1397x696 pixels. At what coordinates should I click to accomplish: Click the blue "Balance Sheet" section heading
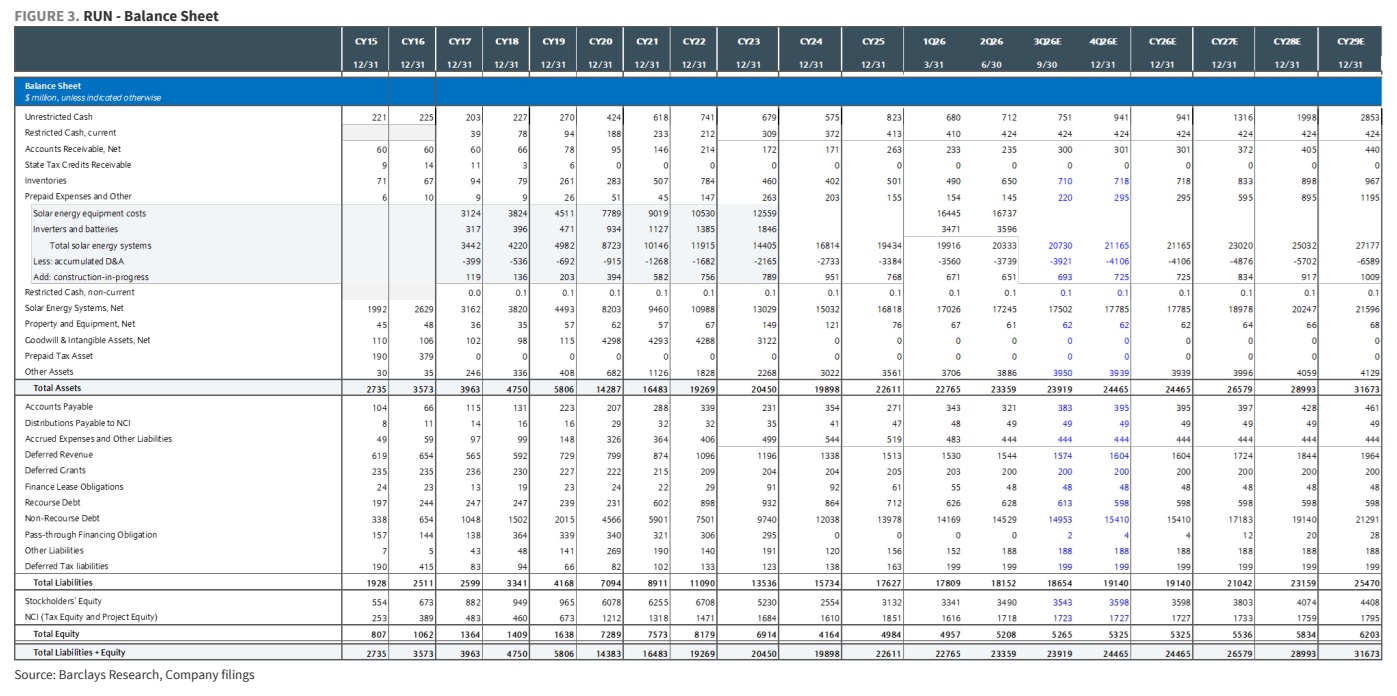pos(53,86)
